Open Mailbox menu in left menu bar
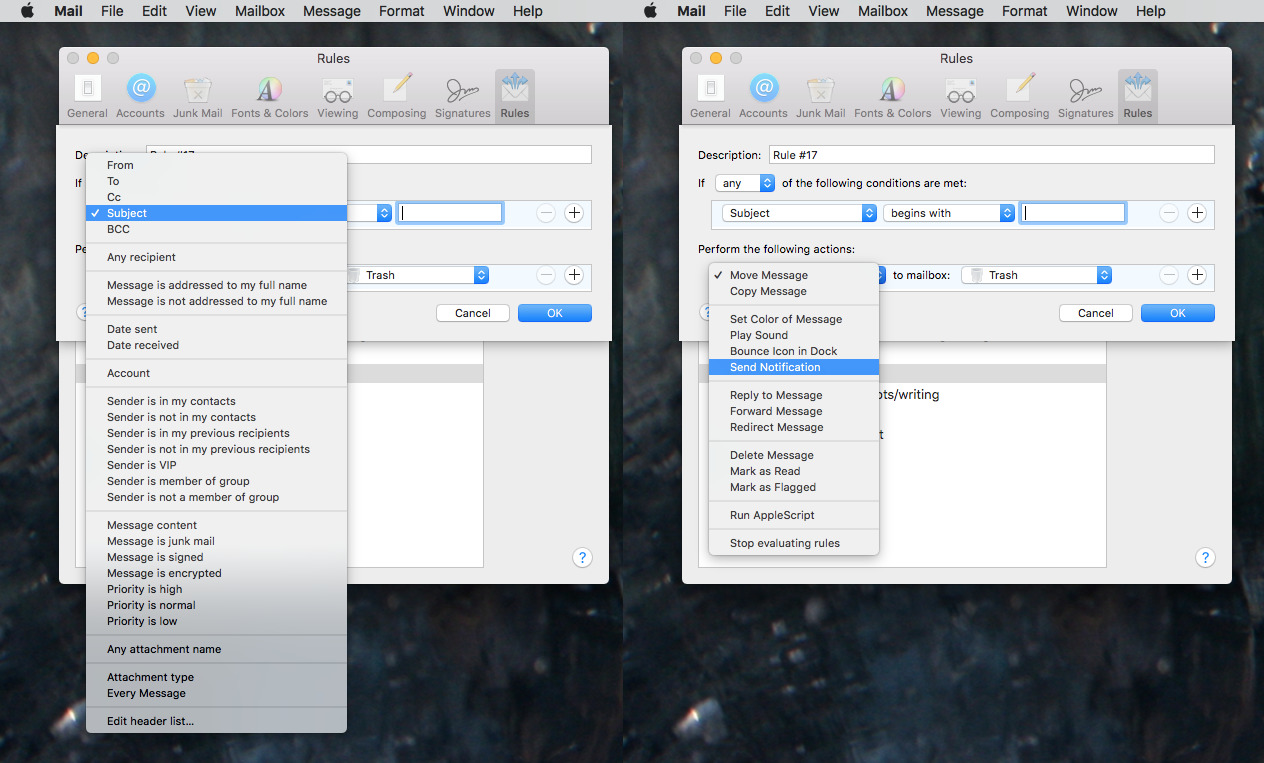The image size is (1264, 763). click(260, 11)
